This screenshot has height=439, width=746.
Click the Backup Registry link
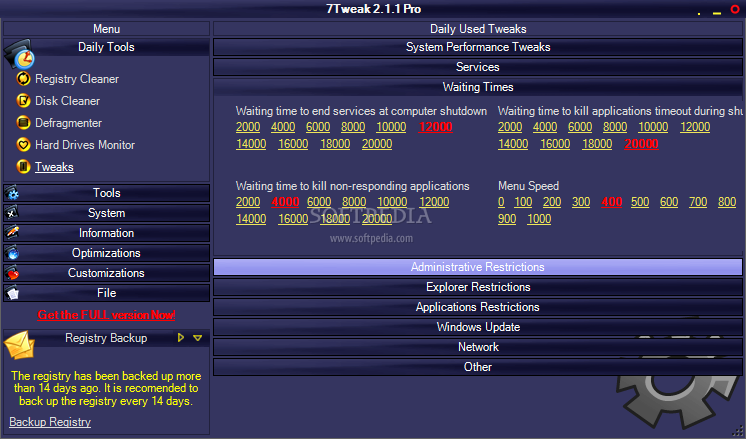point(50,422)
